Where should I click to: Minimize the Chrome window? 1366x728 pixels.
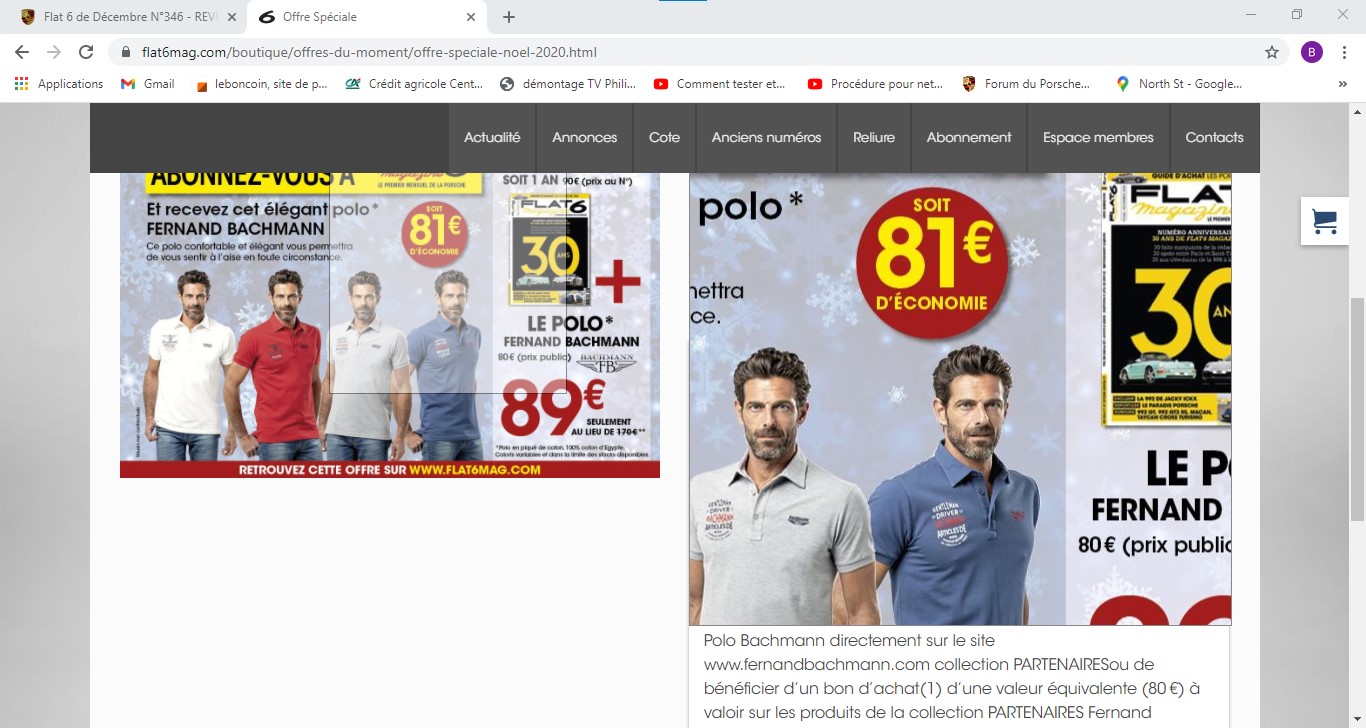[1251, 15]
